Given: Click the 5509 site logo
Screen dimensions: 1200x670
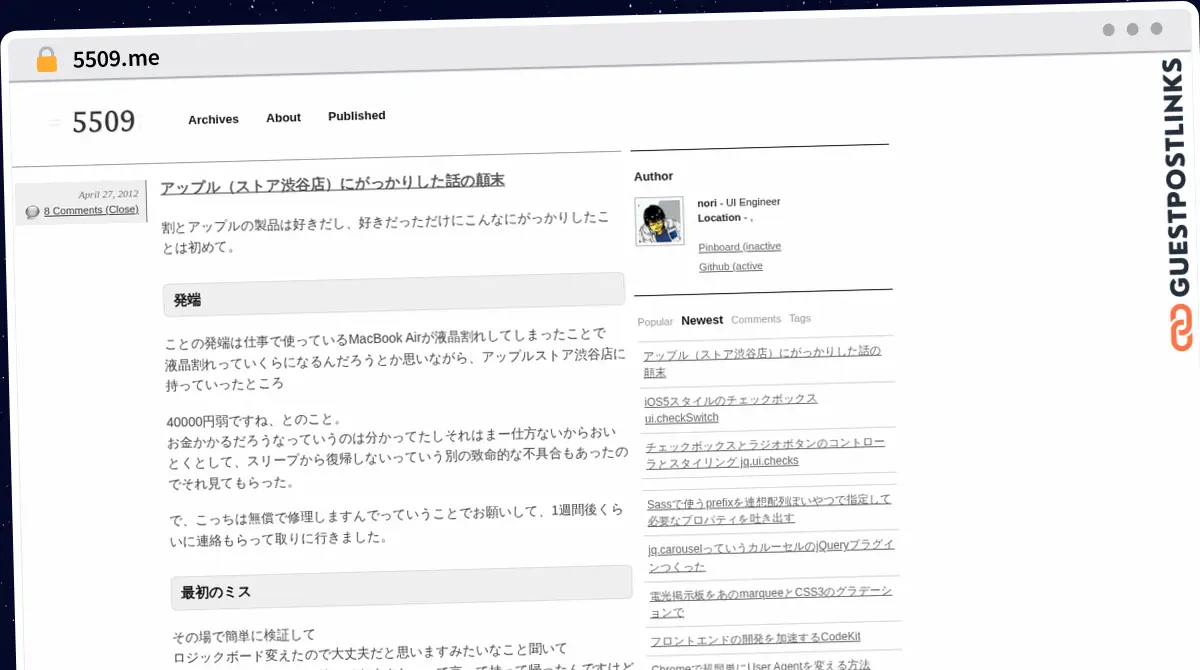Looking at the screenshot, I should (104, 122).
